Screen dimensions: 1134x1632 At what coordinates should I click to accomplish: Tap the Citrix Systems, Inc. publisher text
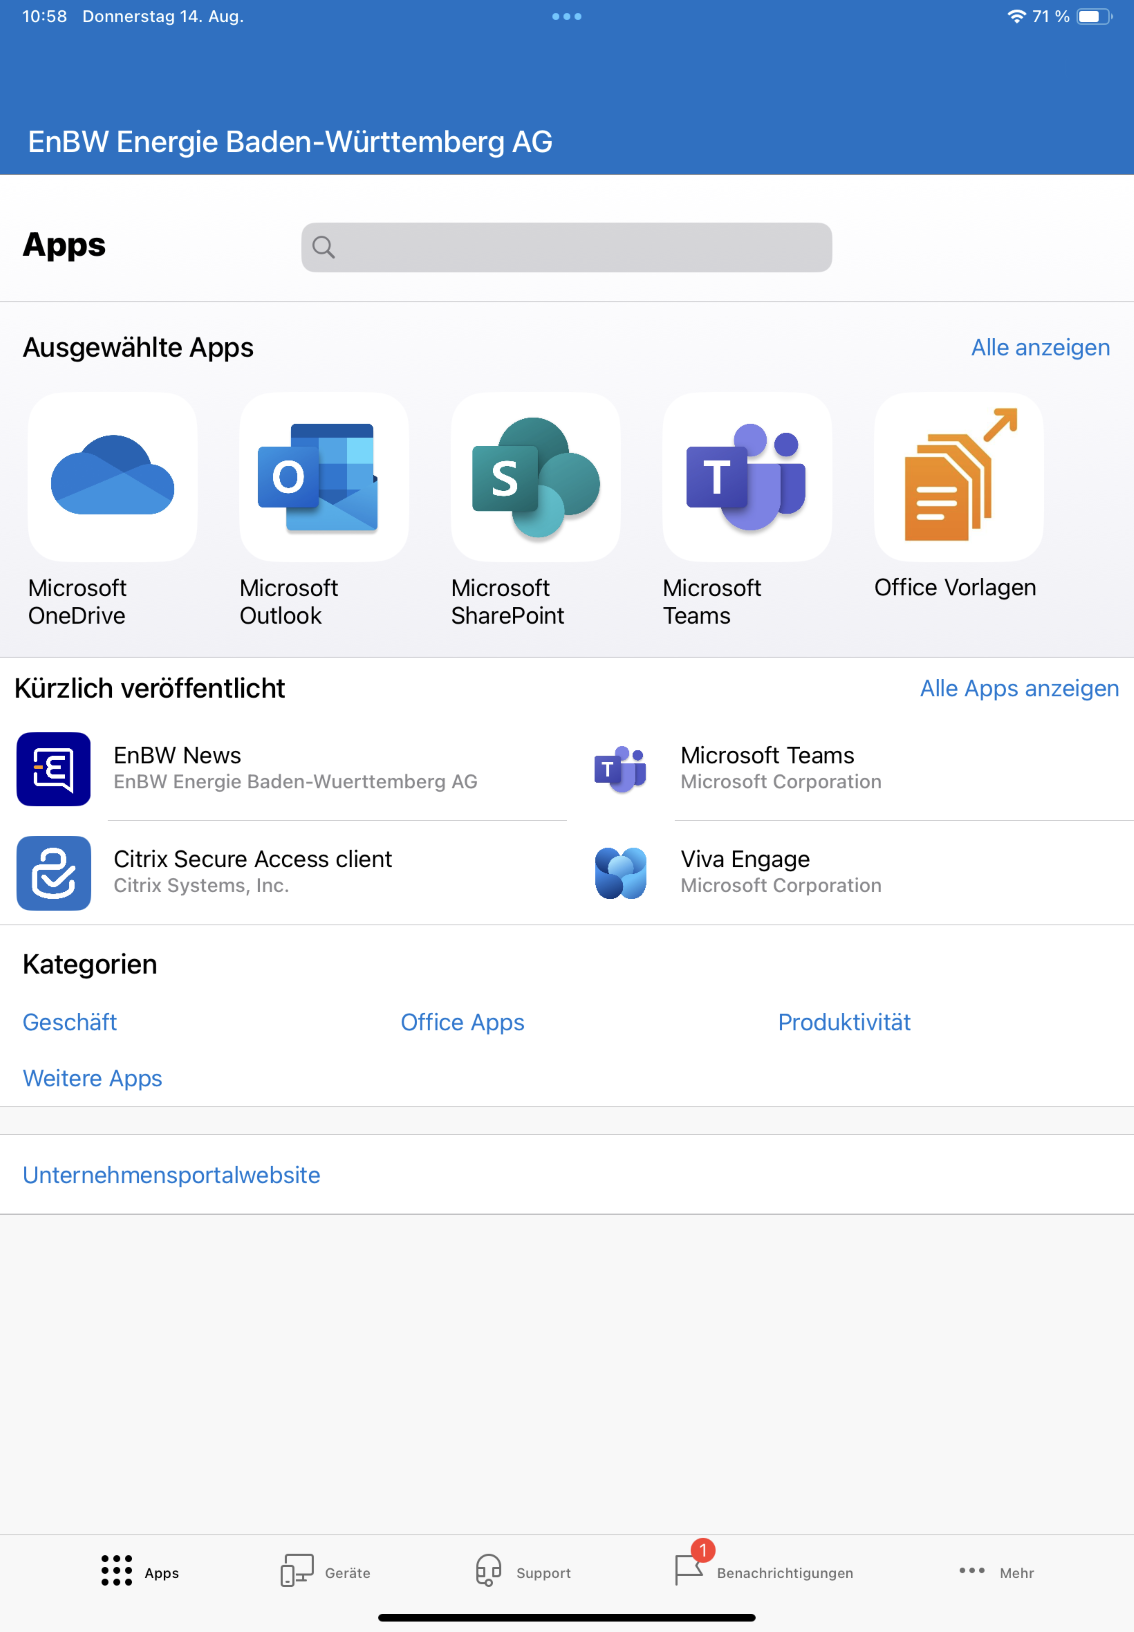201,885
